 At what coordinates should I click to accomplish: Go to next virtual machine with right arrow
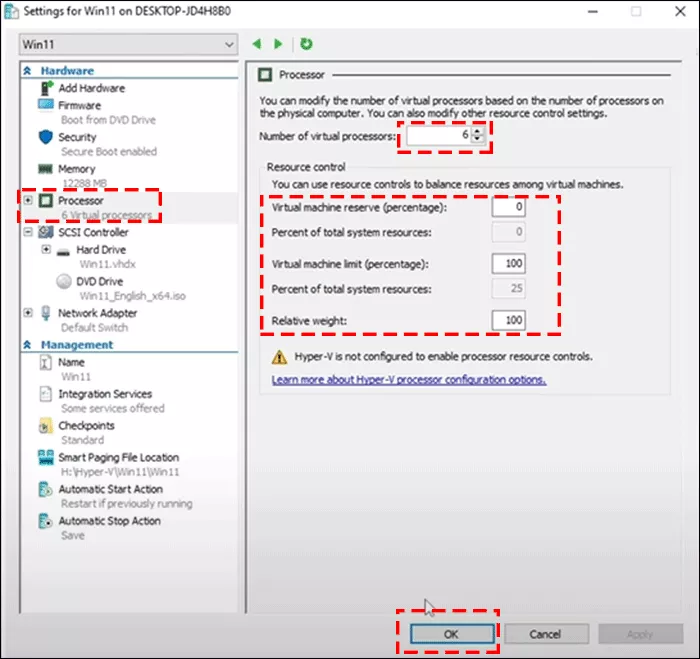[x=278, y=44]
